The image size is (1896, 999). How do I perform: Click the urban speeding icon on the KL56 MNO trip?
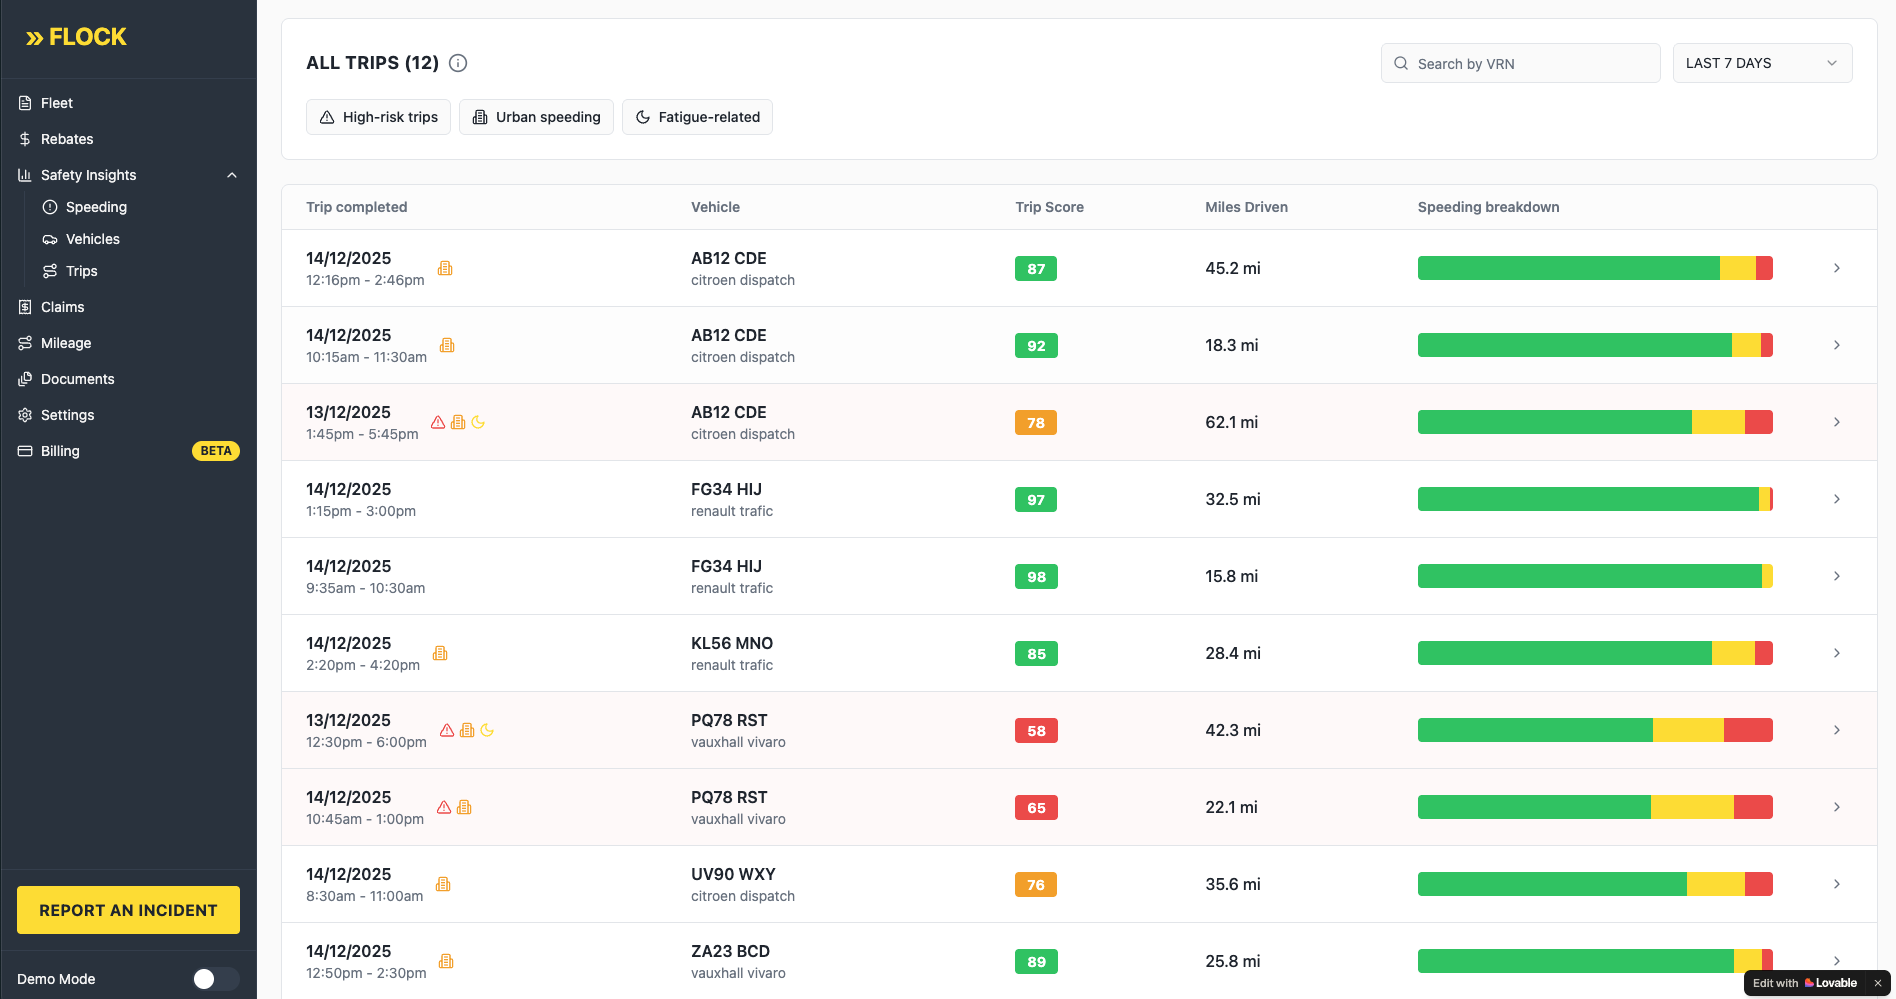point(440,653)
